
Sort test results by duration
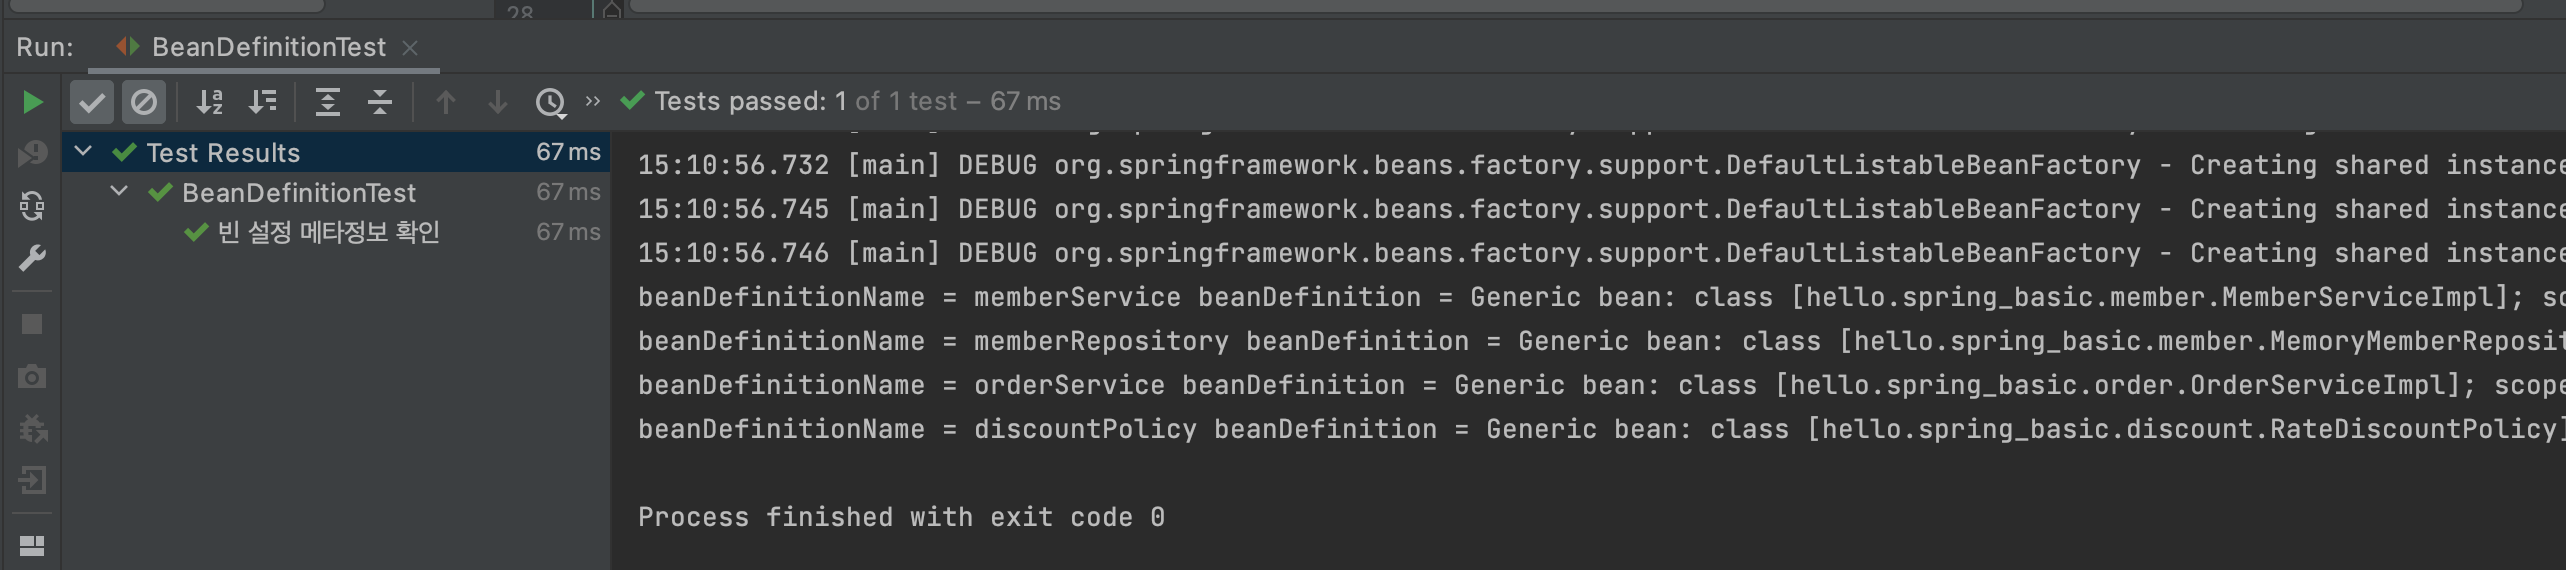[263, 102]
